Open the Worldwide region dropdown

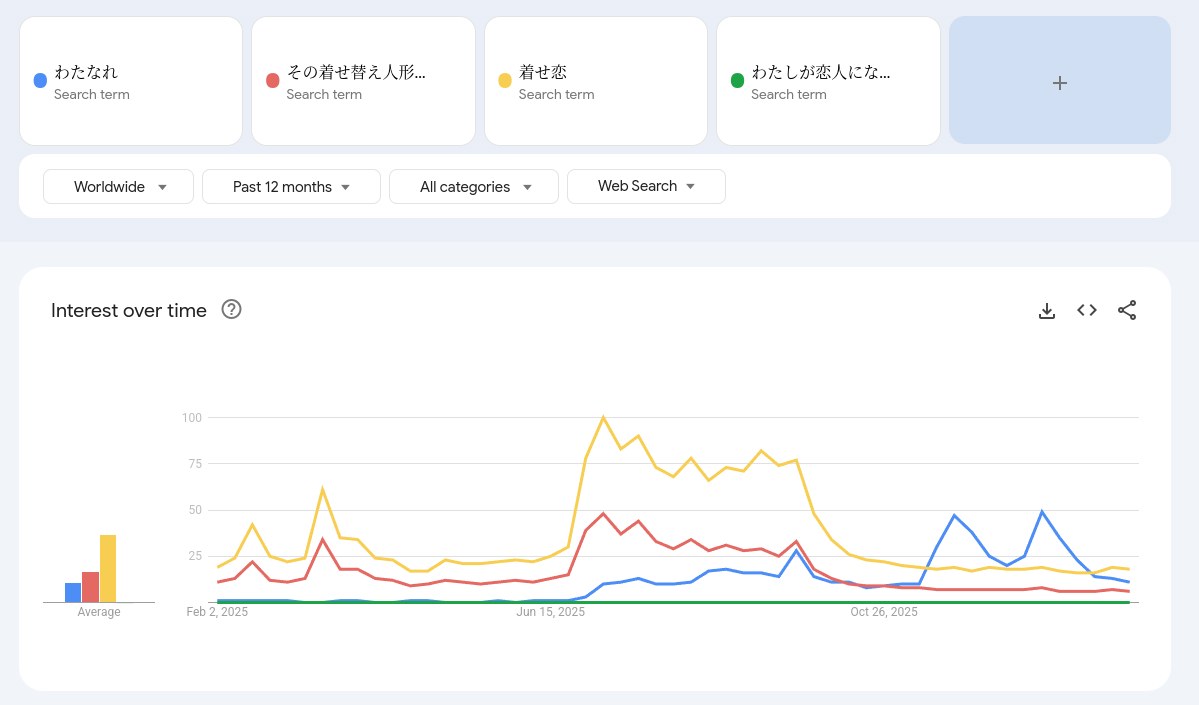tap(118, 187)
